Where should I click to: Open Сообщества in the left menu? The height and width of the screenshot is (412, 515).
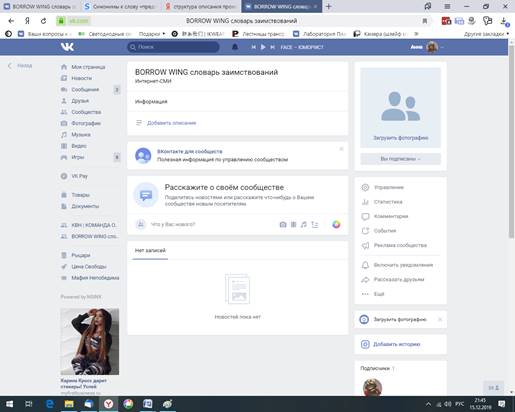pyautogui.click(x=86, y=112)
